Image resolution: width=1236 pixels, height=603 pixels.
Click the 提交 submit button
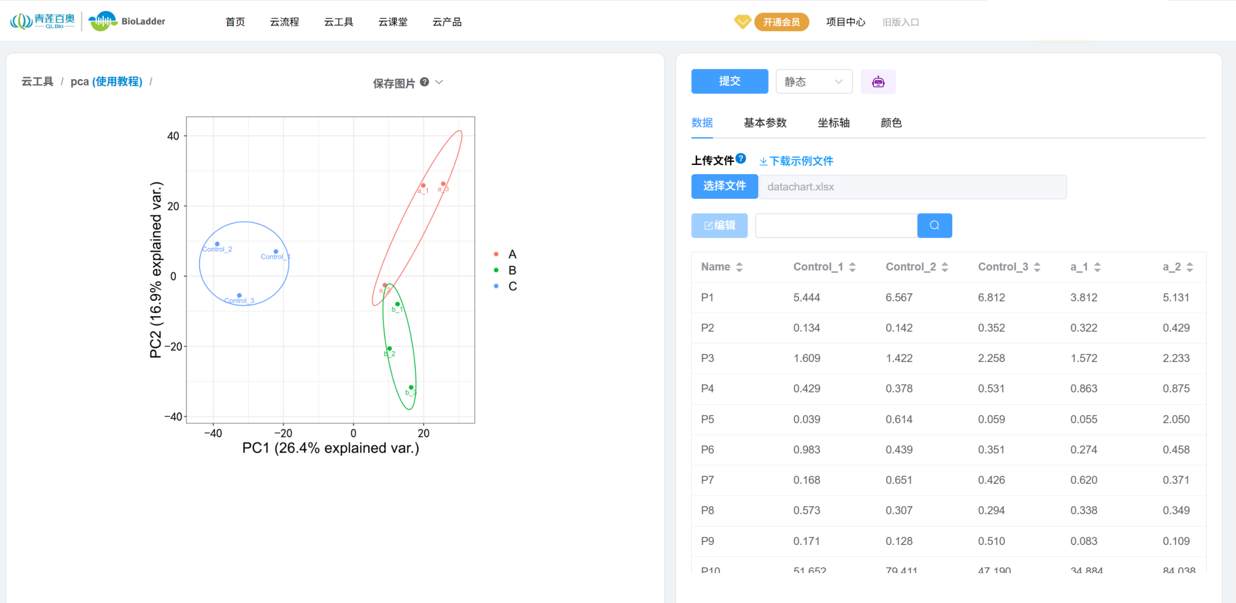[729, 81]
